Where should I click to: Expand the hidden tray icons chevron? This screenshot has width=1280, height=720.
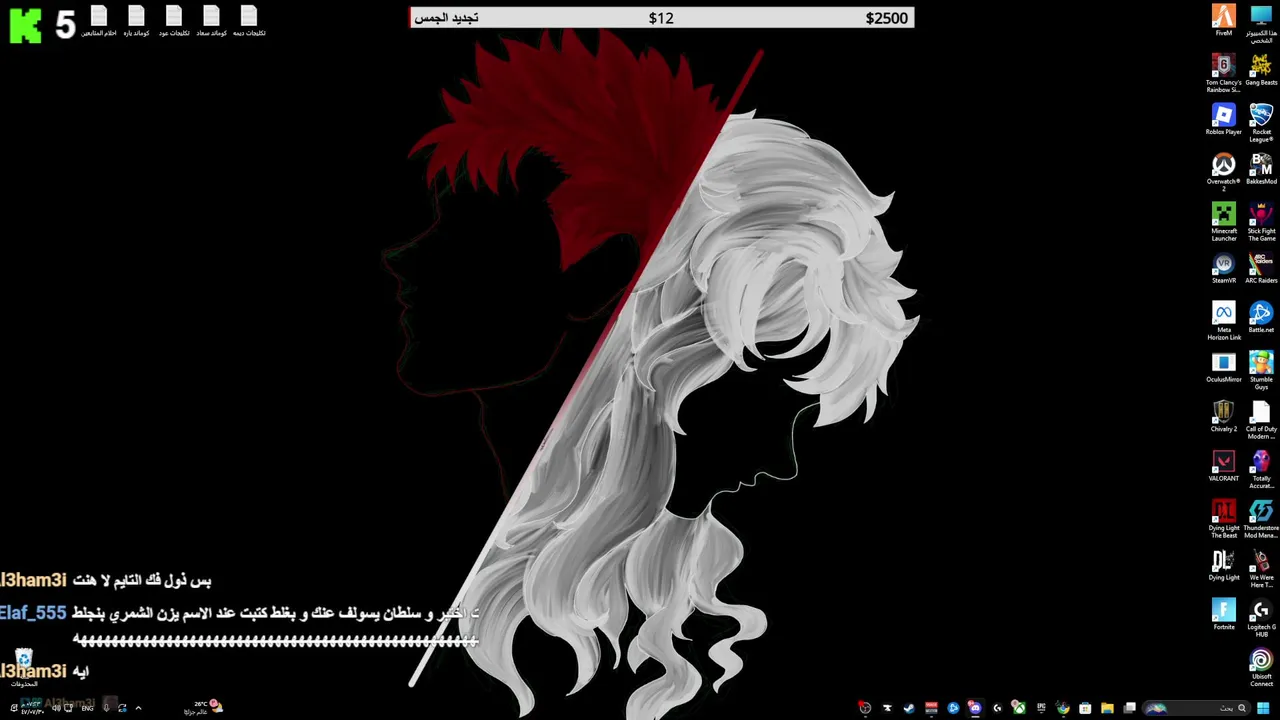click(138, 708)
